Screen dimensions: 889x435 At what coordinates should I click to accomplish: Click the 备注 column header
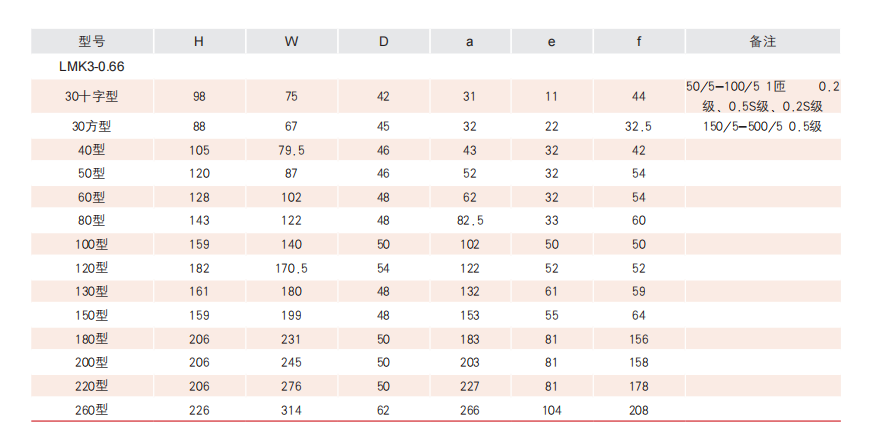point(762,42)
